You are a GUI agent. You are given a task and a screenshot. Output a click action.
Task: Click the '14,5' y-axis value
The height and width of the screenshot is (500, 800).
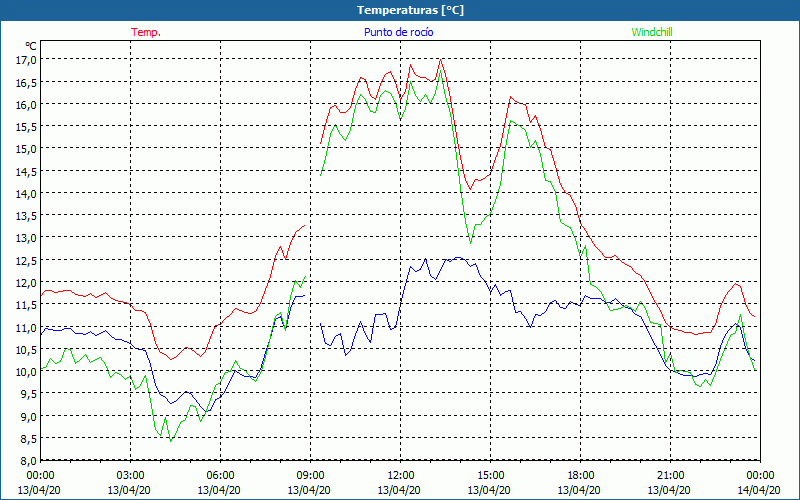[x=27, y=171]
